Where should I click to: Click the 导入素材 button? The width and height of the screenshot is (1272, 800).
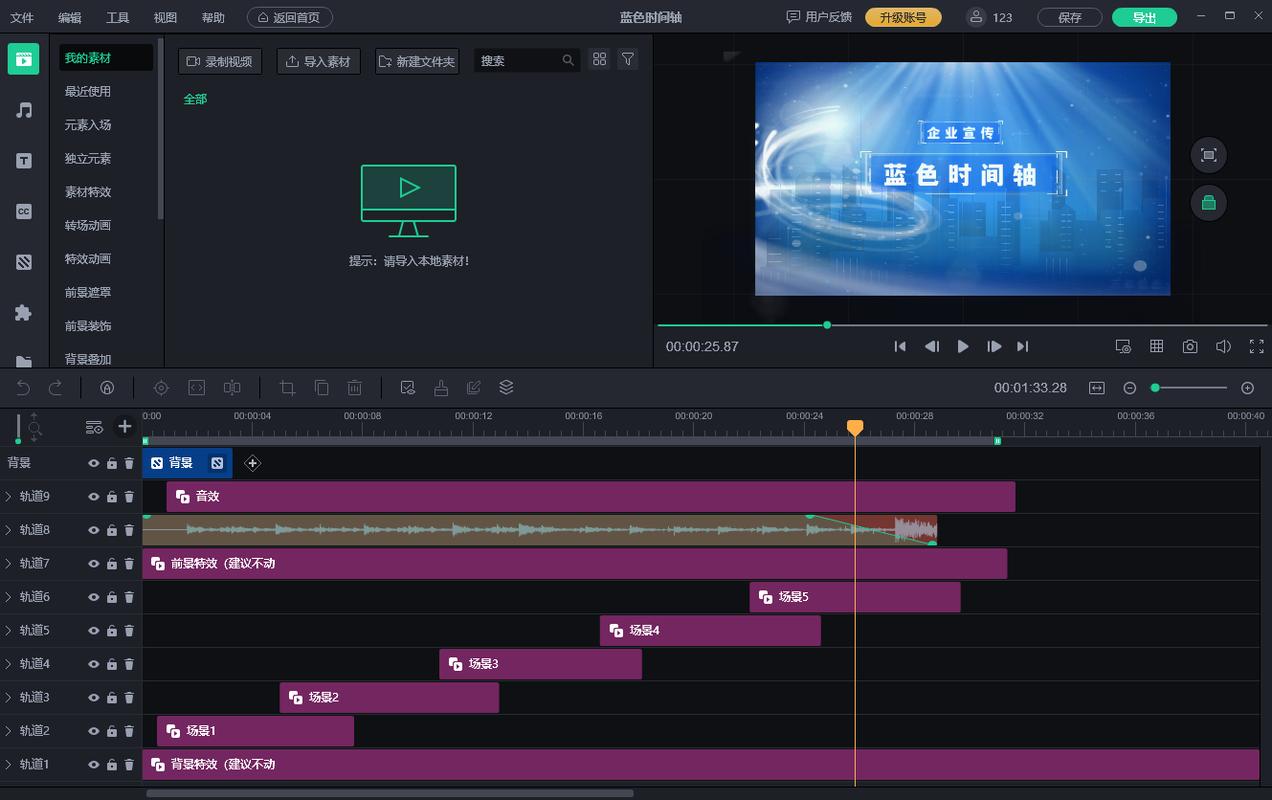318,61
